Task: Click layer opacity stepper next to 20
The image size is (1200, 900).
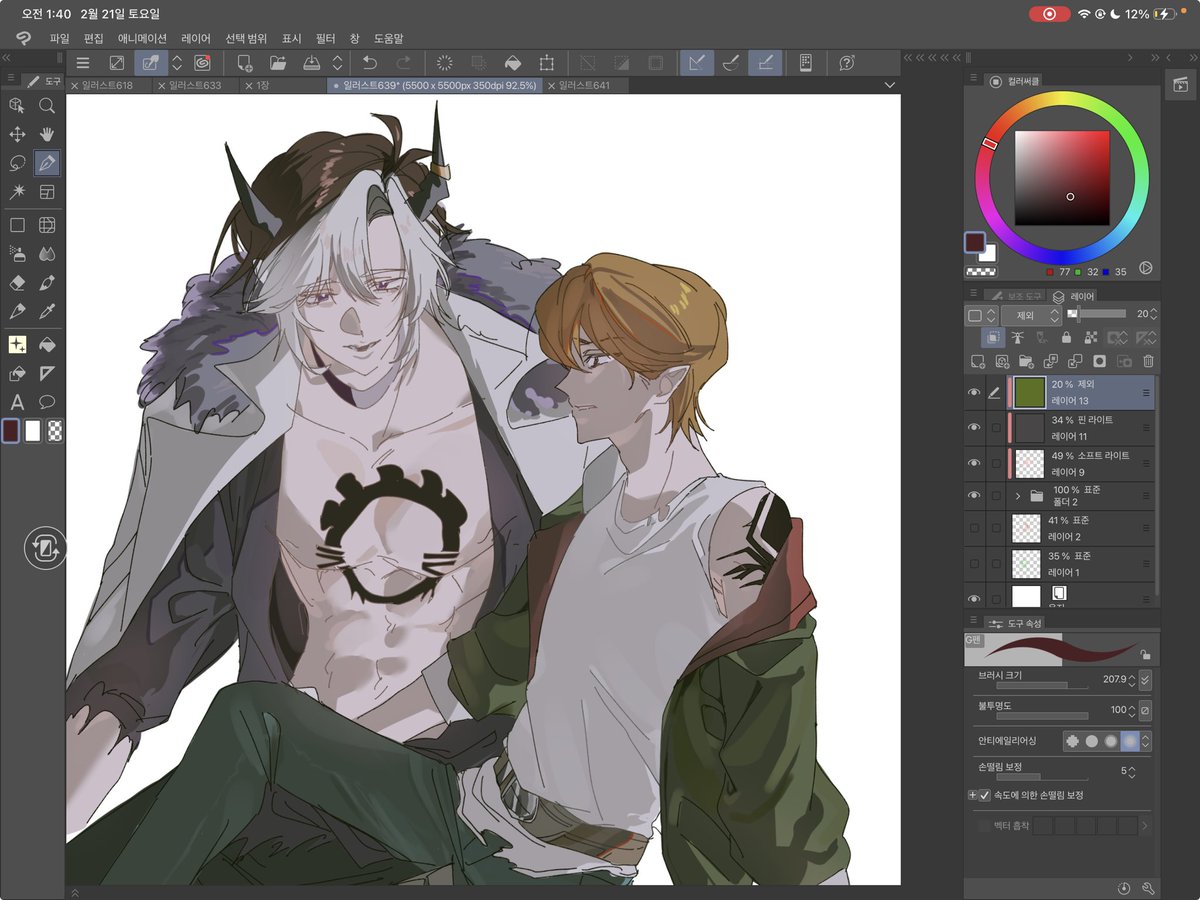Action: click(1153, 314)
